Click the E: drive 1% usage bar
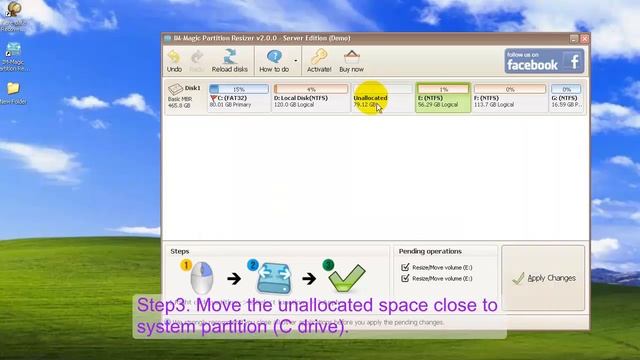Viewport: 640px width, 360px height. click(x=443, y=89)
